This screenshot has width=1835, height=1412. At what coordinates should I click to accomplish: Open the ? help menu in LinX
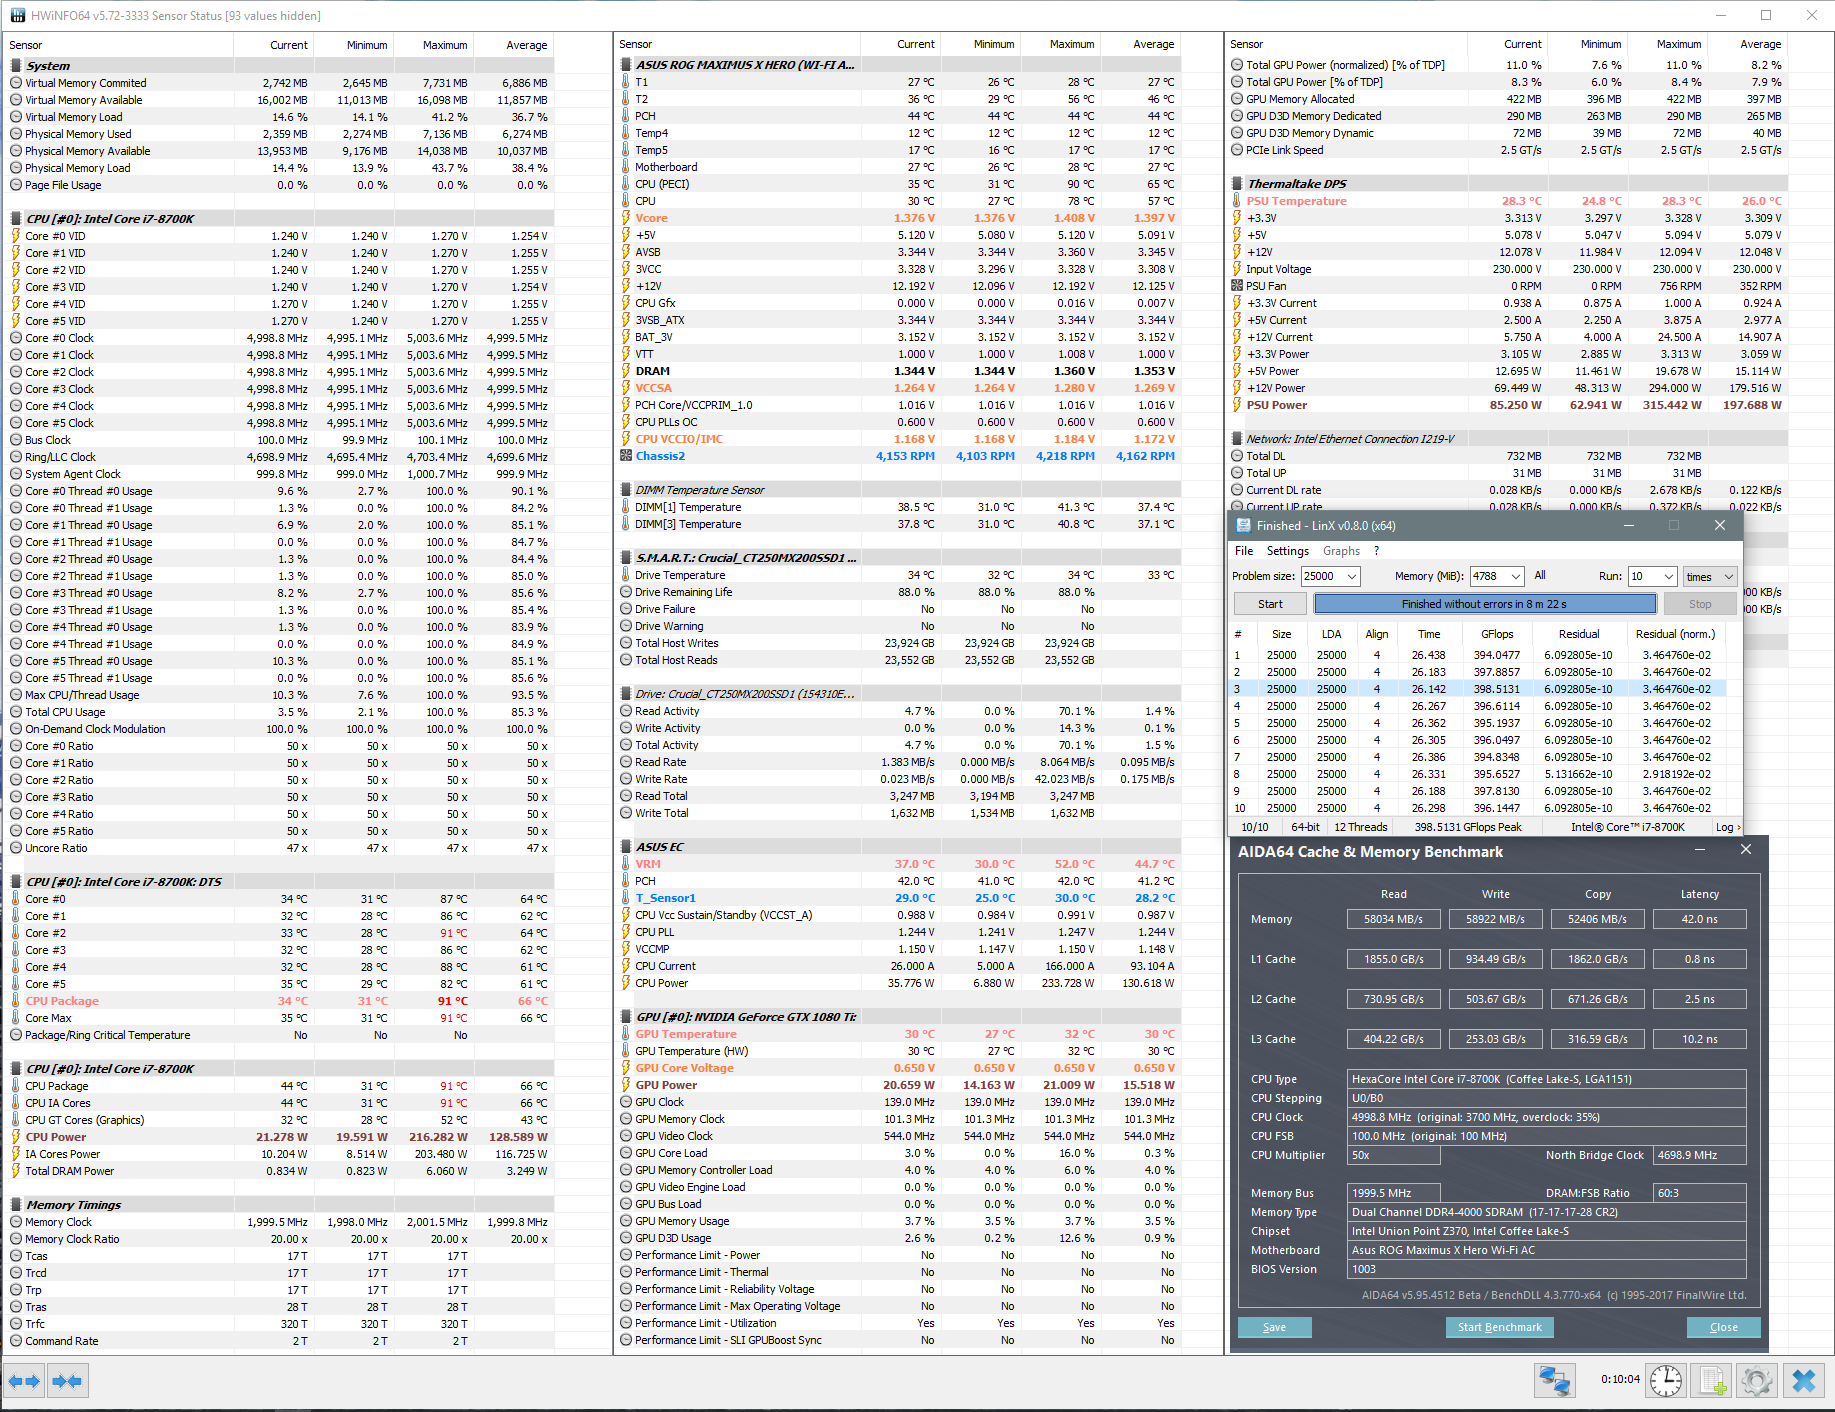1377,551
